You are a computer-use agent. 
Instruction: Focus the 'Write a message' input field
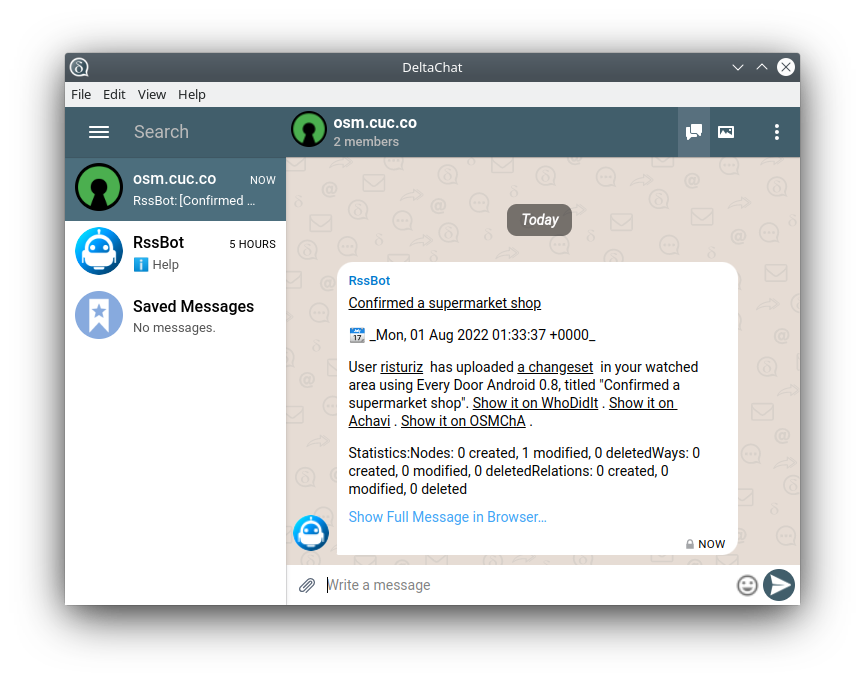click(x=525, y=585)
